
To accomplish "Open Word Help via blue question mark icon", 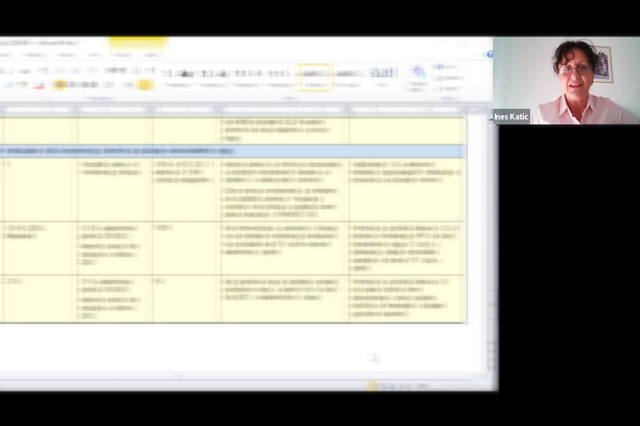I will click(490, 54).
